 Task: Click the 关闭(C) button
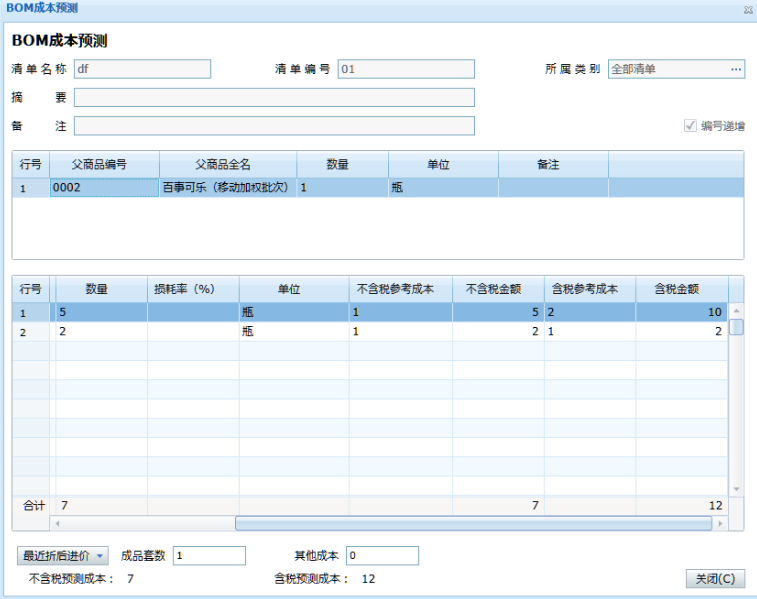pyautogui.click(x=715, y=579)
